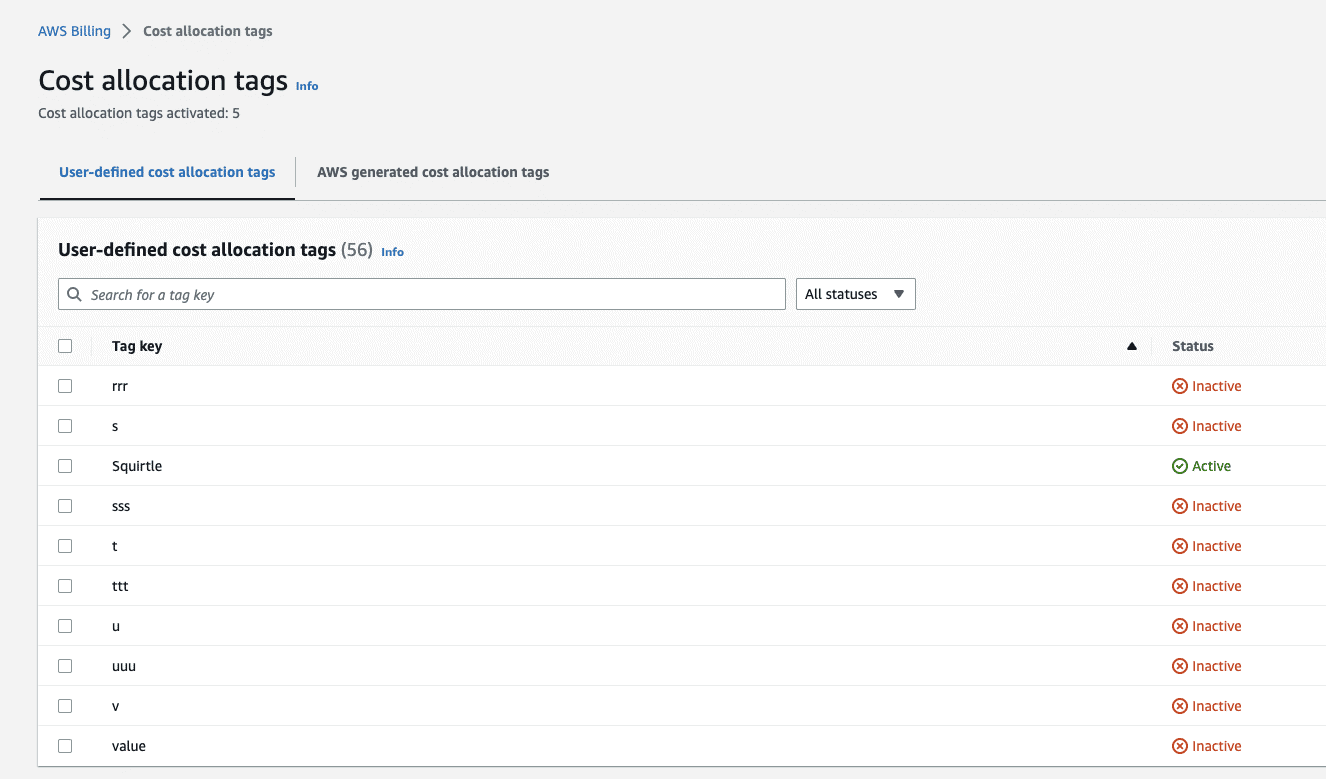Sort by Tag key column header
This screenshot has height=779, width=1326.
click(x=137, y=346)
